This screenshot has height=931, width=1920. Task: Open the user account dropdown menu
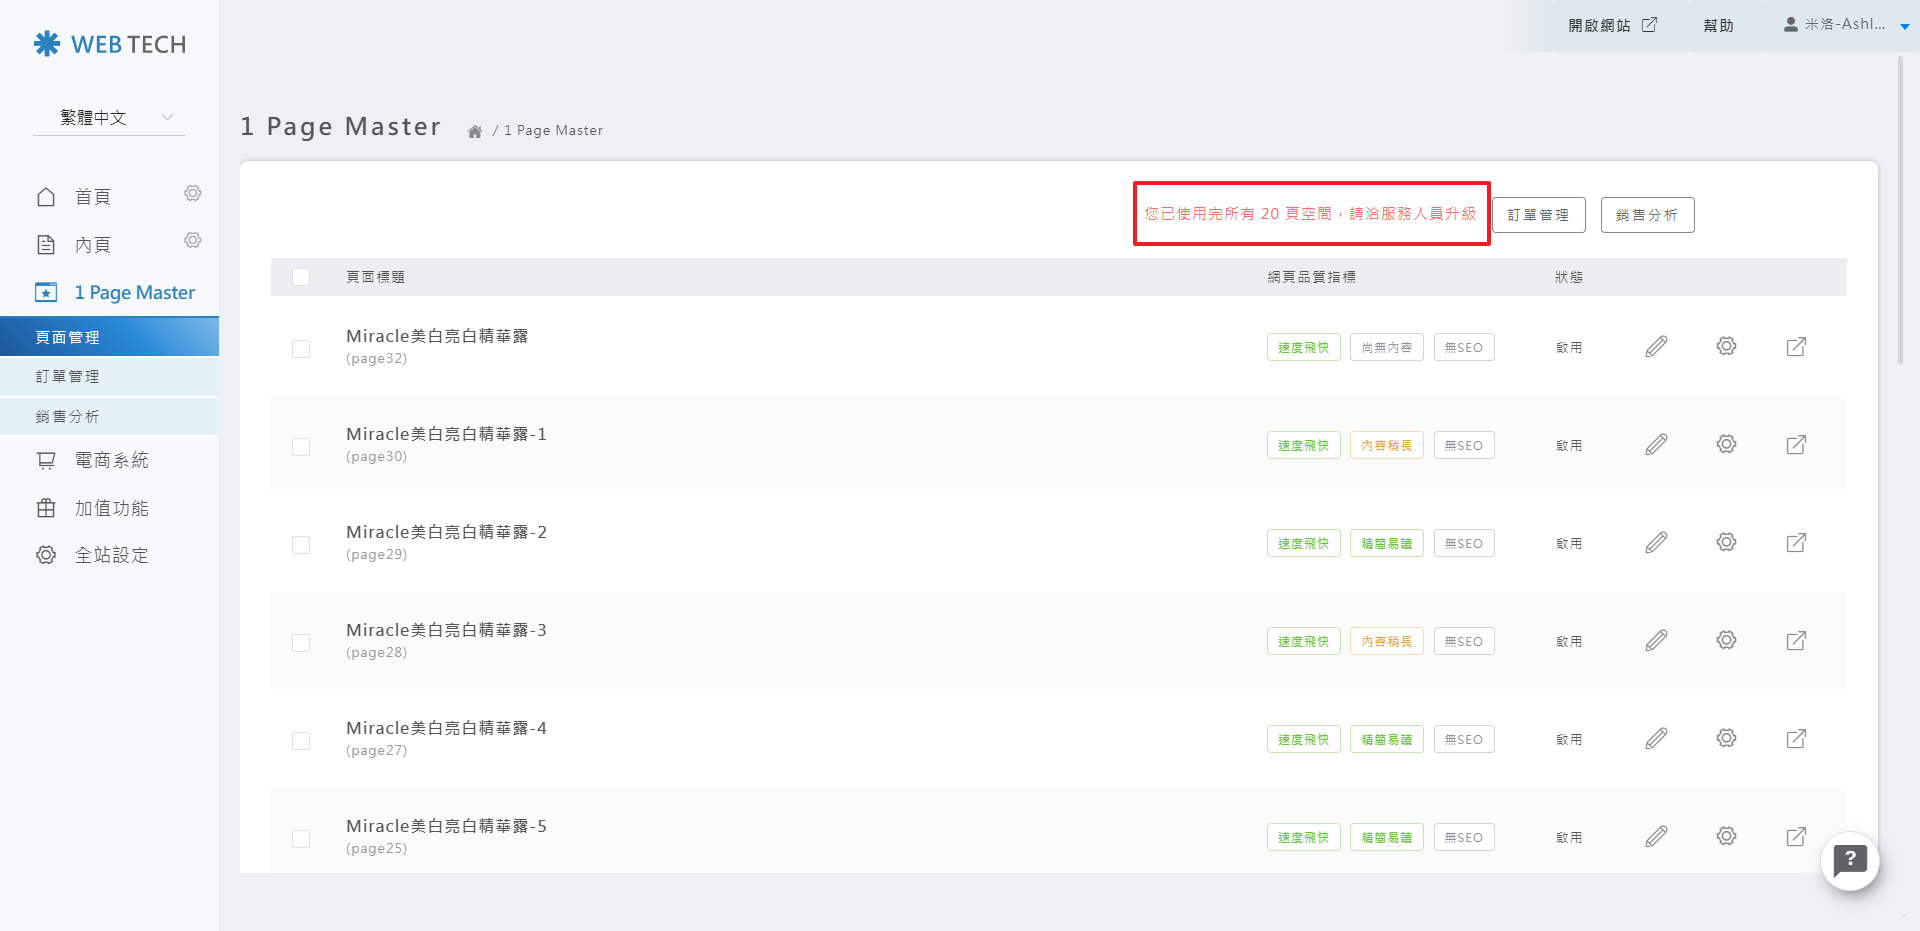[1845, 25]
